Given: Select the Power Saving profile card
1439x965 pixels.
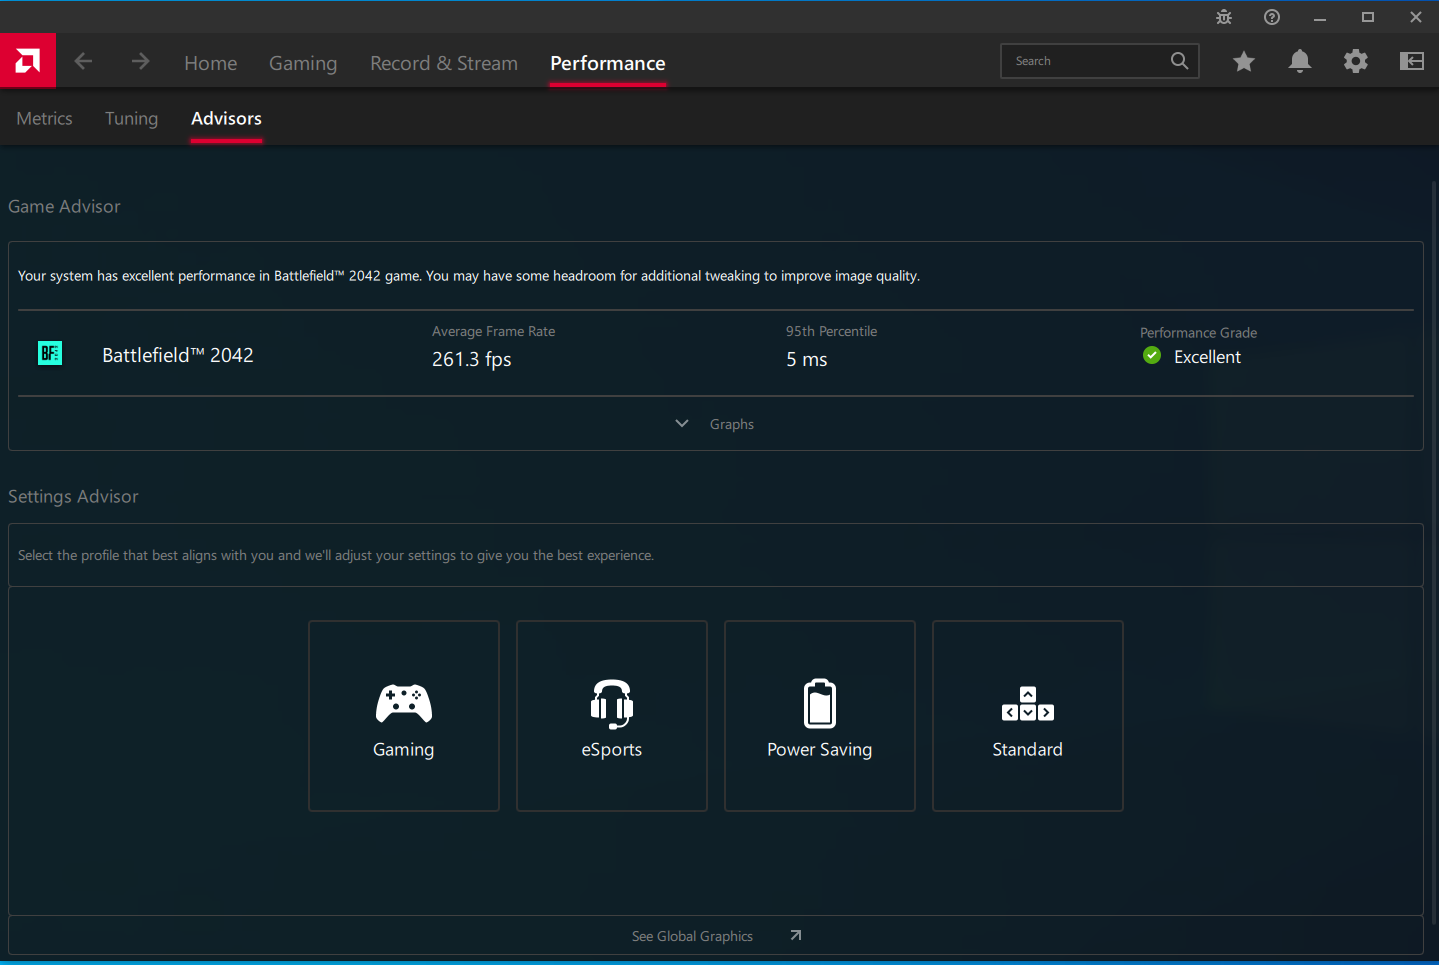Looking at the screenshot, I should [x=820, y=716].
